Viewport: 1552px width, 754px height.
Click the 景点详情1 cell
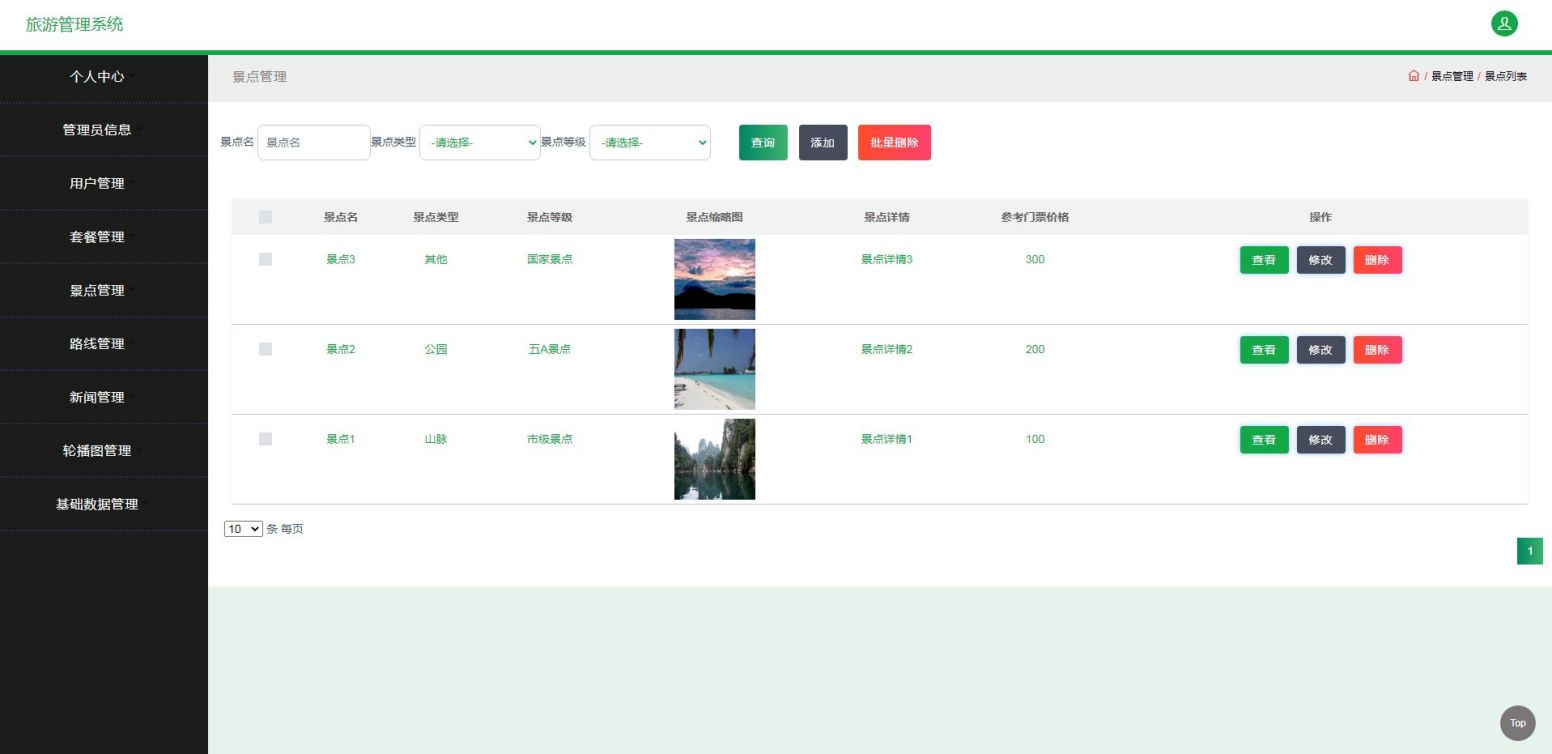point(887,439)
